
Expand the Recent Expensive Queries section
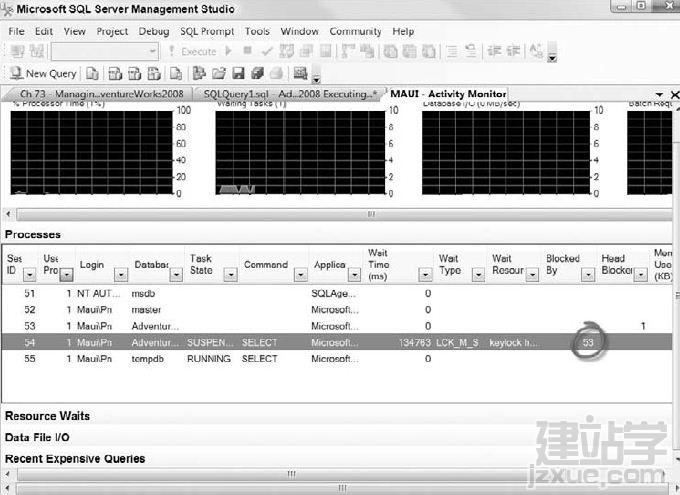click(75, 459)
